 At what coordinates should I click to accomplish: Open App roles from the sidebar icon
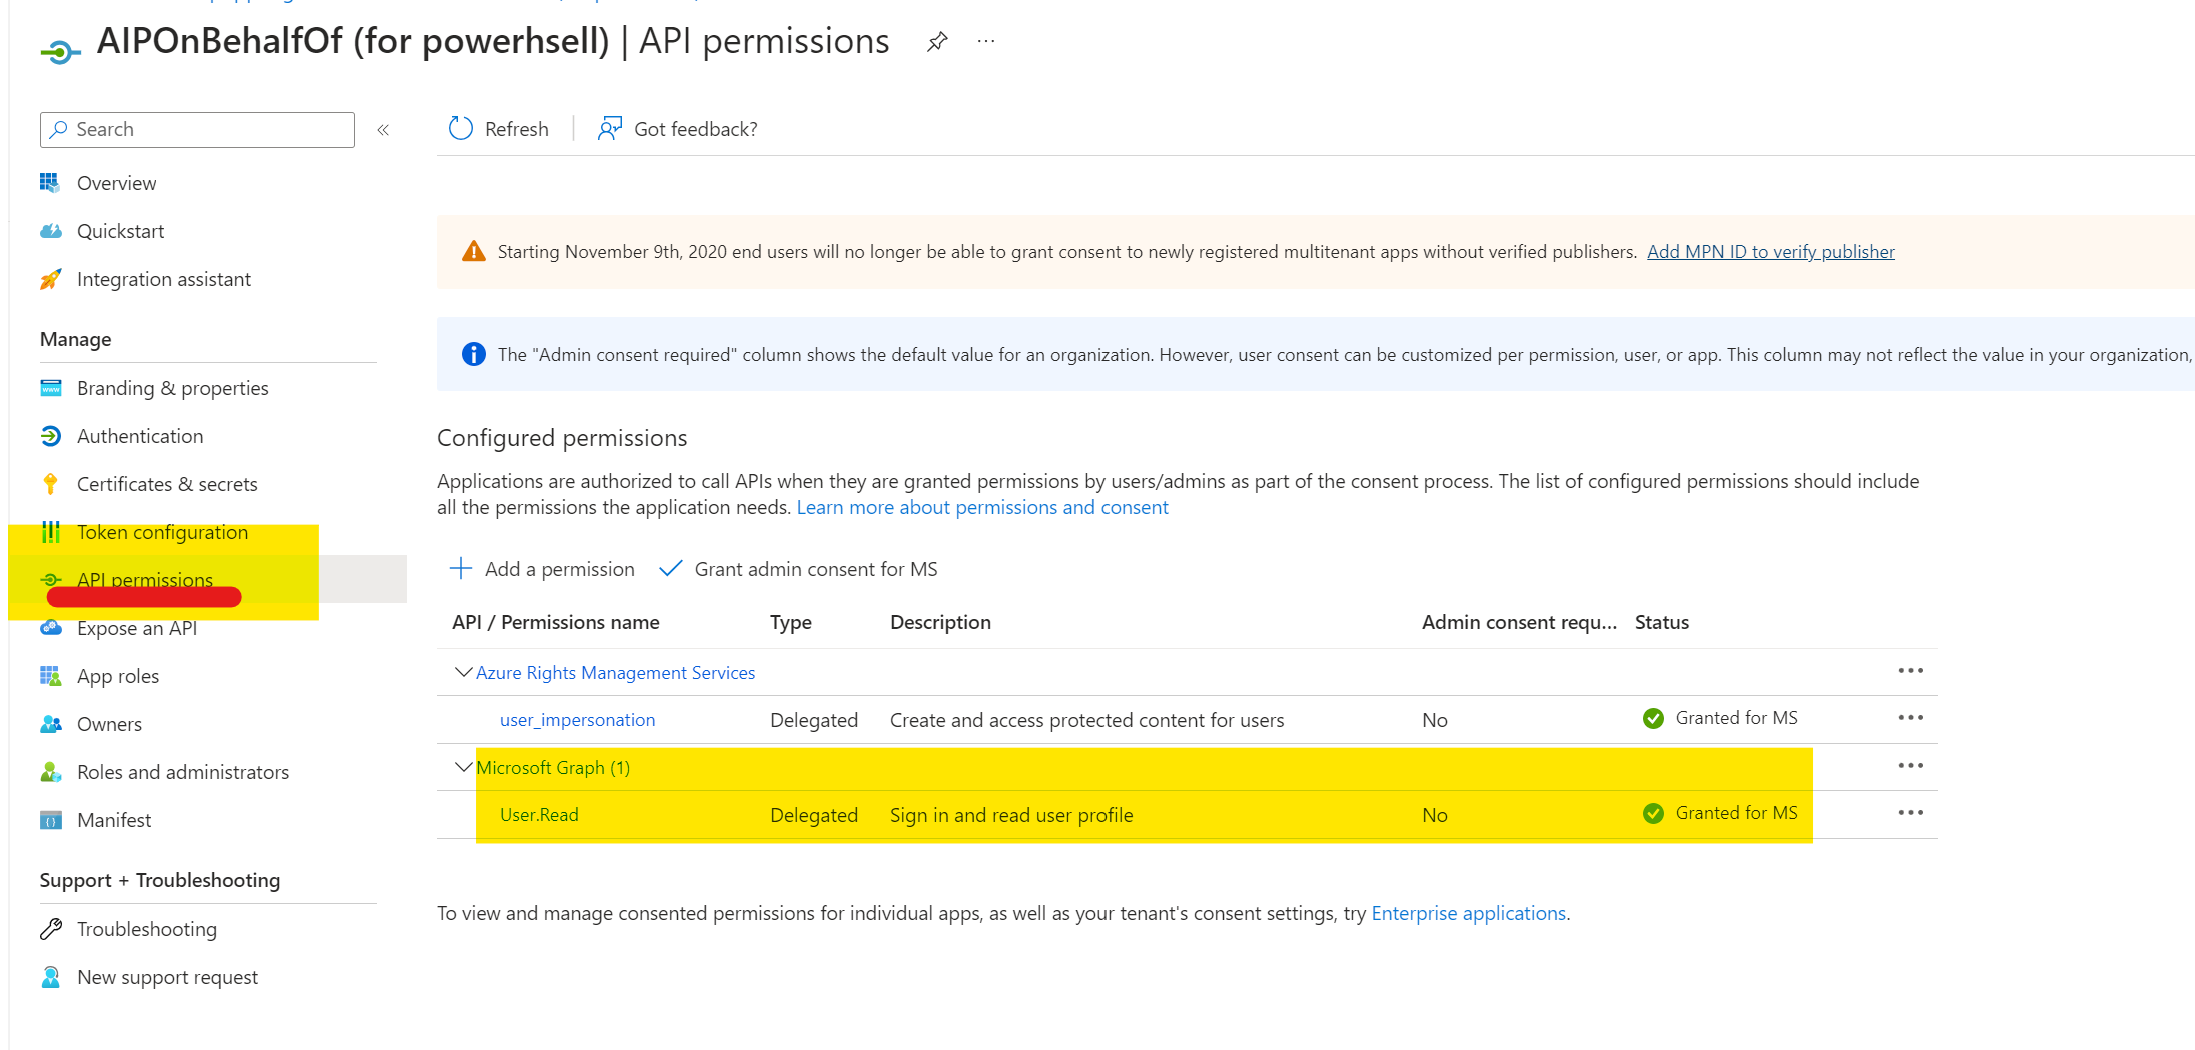(51, 676)
